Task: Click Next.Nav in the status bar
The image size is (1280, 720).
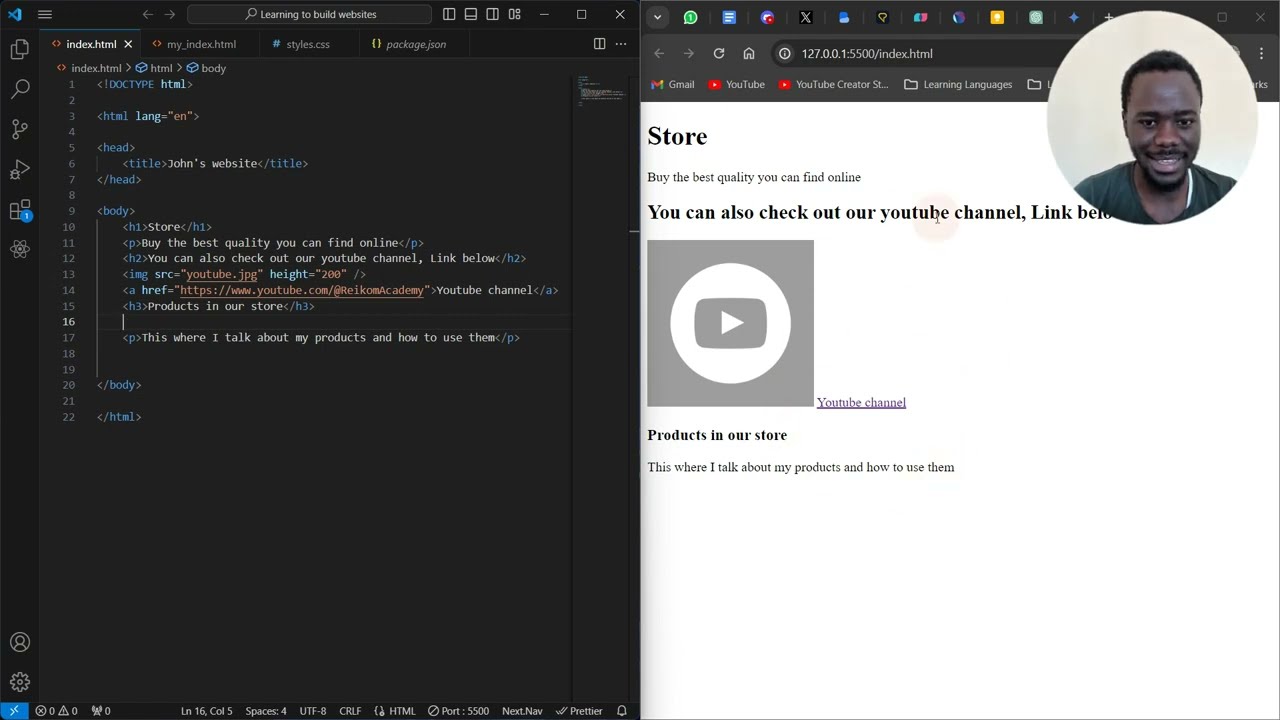Action: coord(522,711)
